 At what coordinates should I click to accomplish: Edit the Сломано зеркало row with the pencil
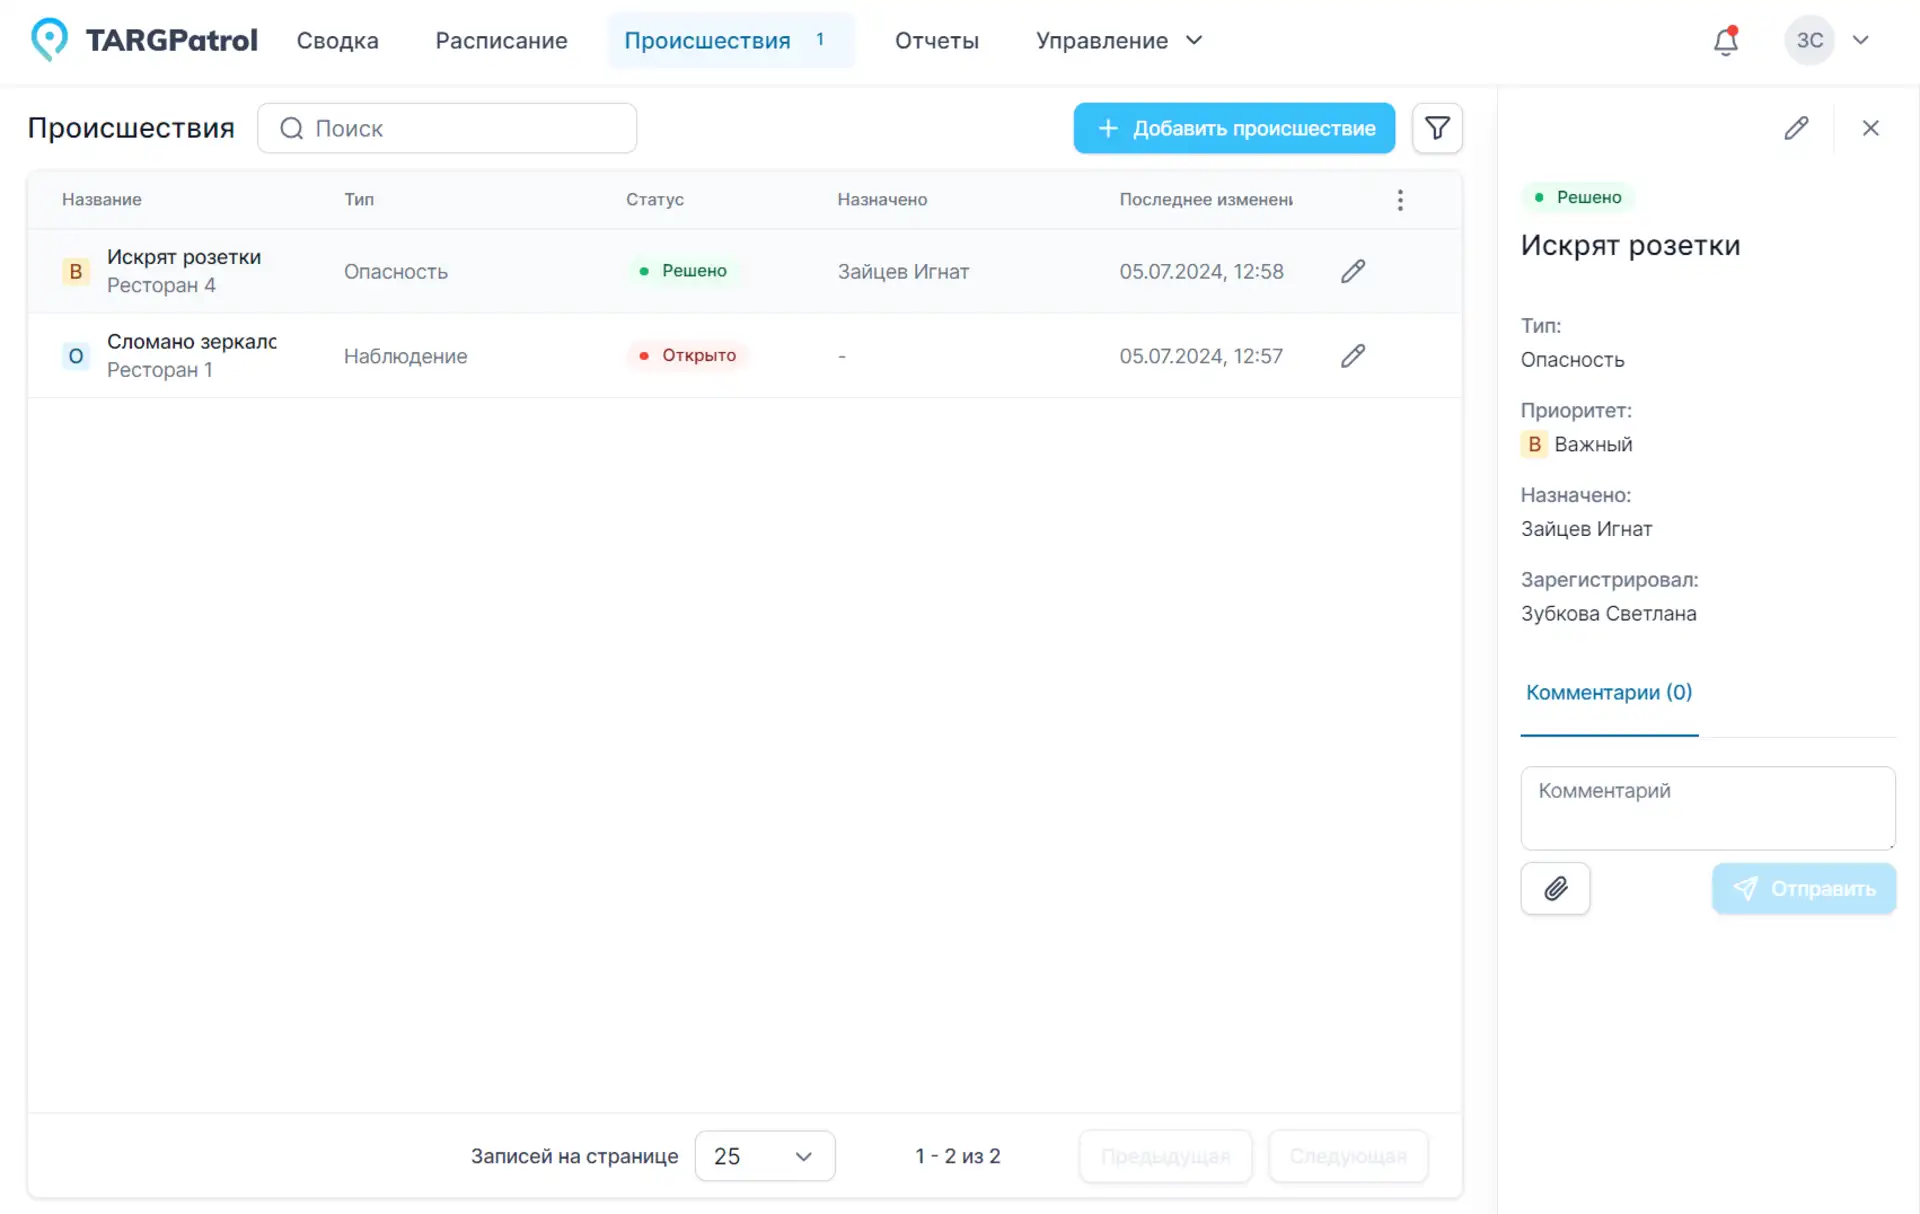tap(1353, 356)
